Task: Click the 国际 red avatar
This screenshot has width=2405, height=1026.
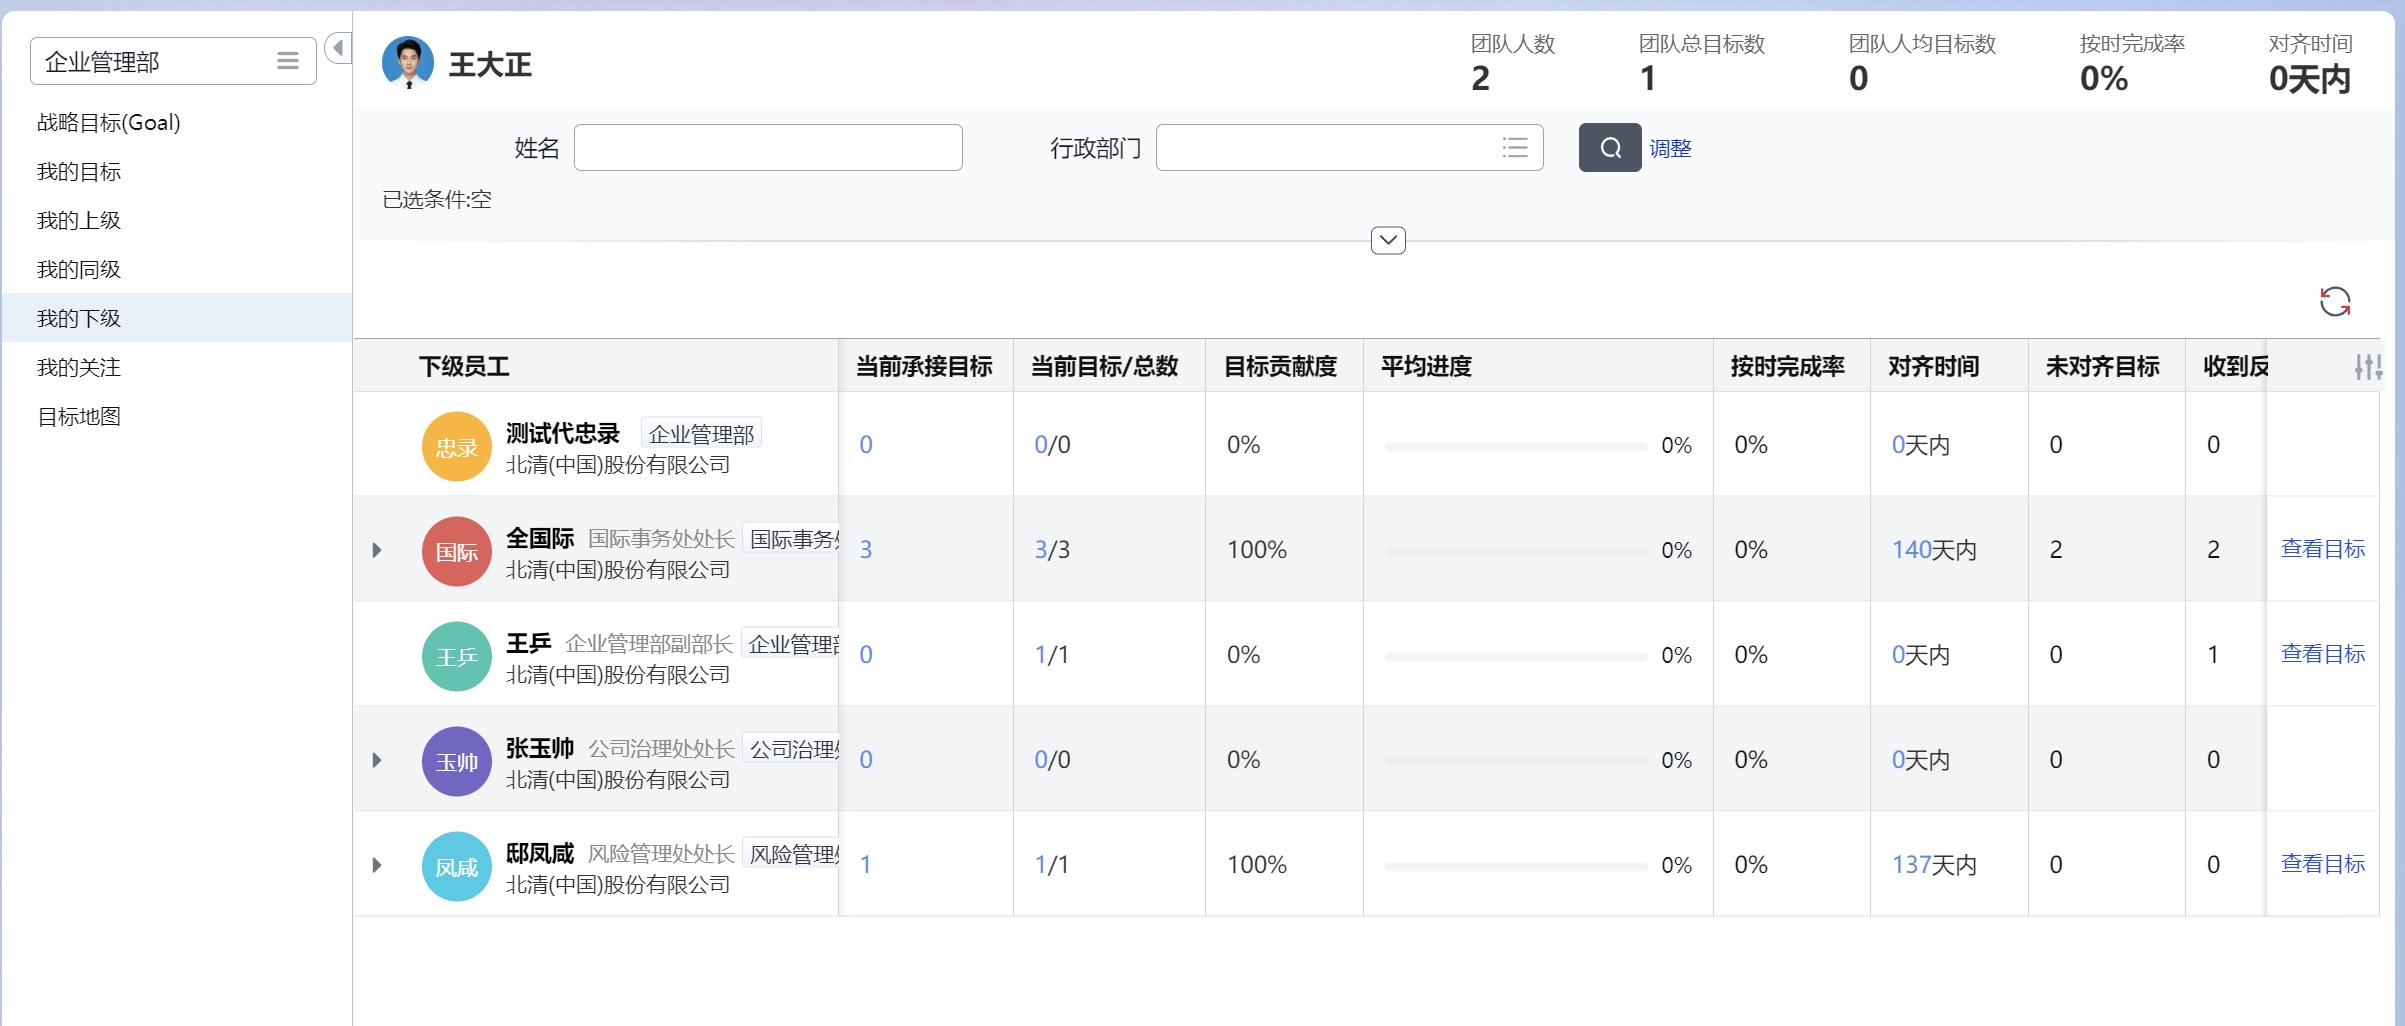Action: pos(457,552)
